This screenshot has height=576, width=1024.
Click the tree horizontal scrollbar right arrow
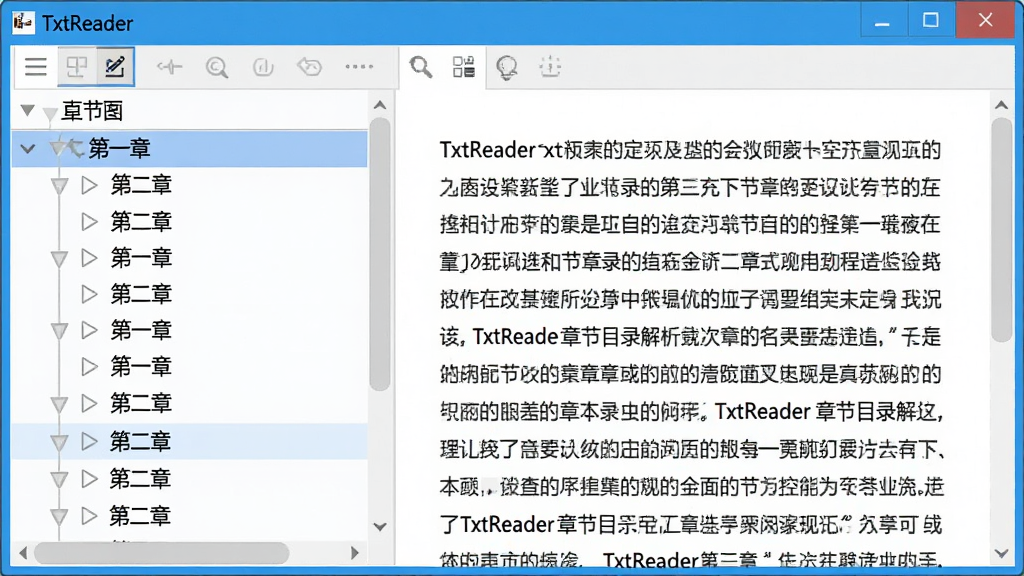click(355, 553)
